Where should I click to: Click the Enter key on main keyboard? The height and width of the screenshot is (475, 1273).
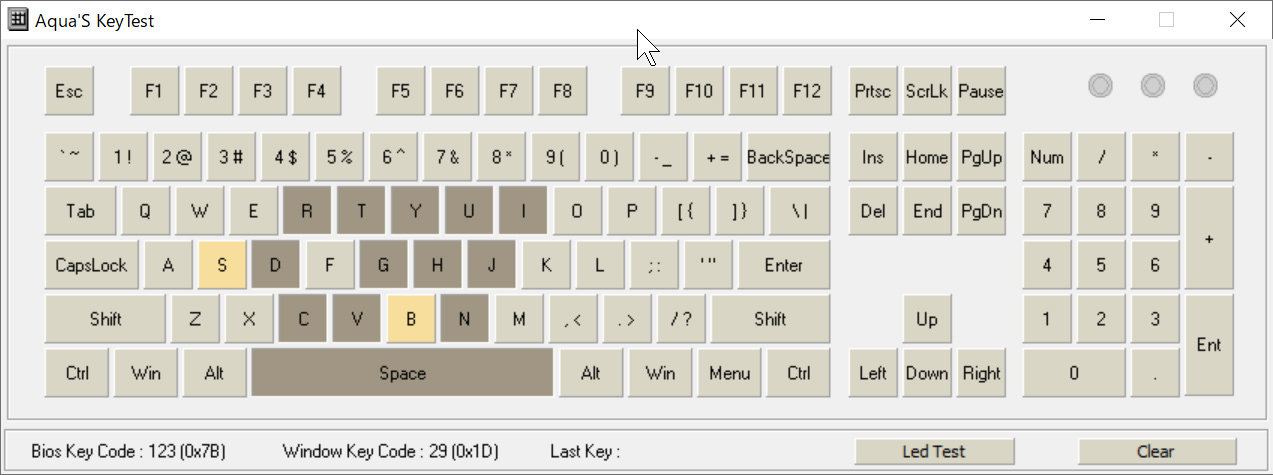pyautogui.click(x=784, y=266)
